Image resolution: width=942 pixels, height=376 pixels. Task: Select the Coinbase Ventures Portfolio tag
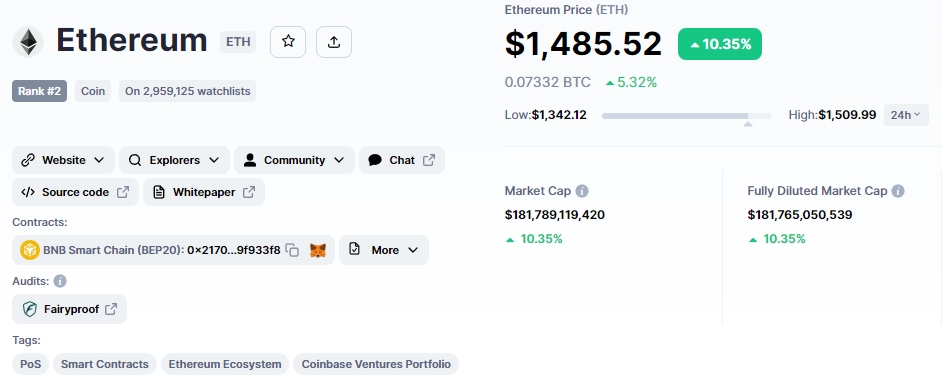point(376,364)
